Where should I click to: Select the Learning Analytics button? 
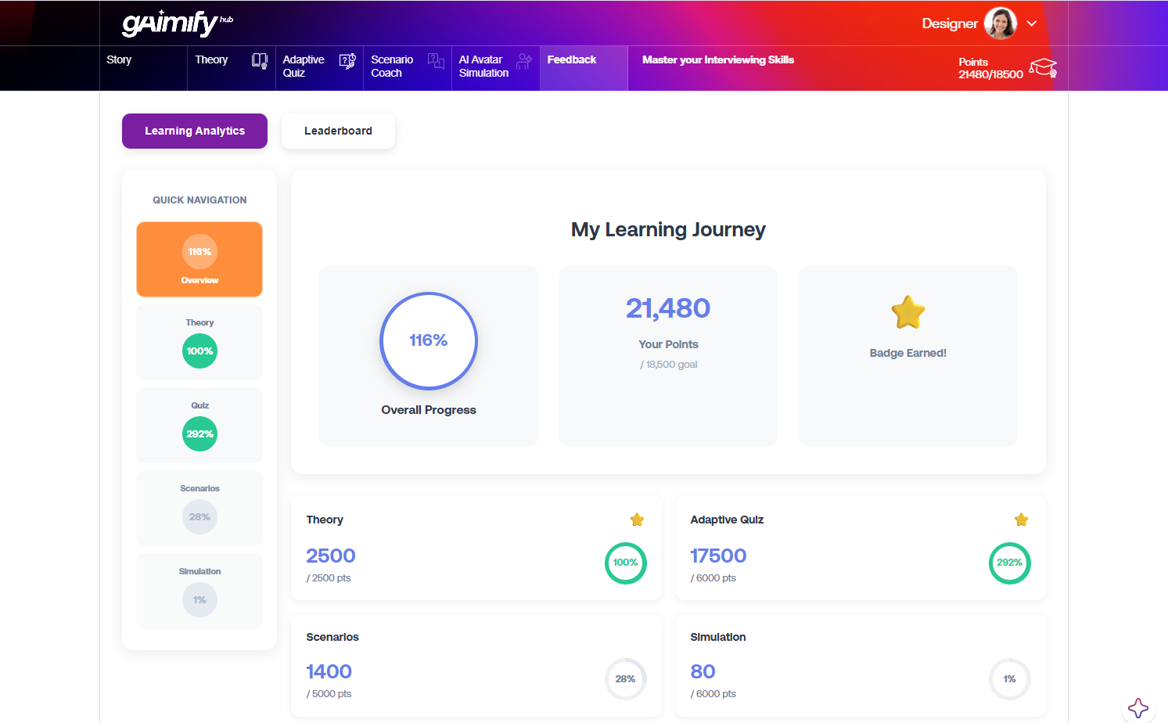[x=195, y=131]
